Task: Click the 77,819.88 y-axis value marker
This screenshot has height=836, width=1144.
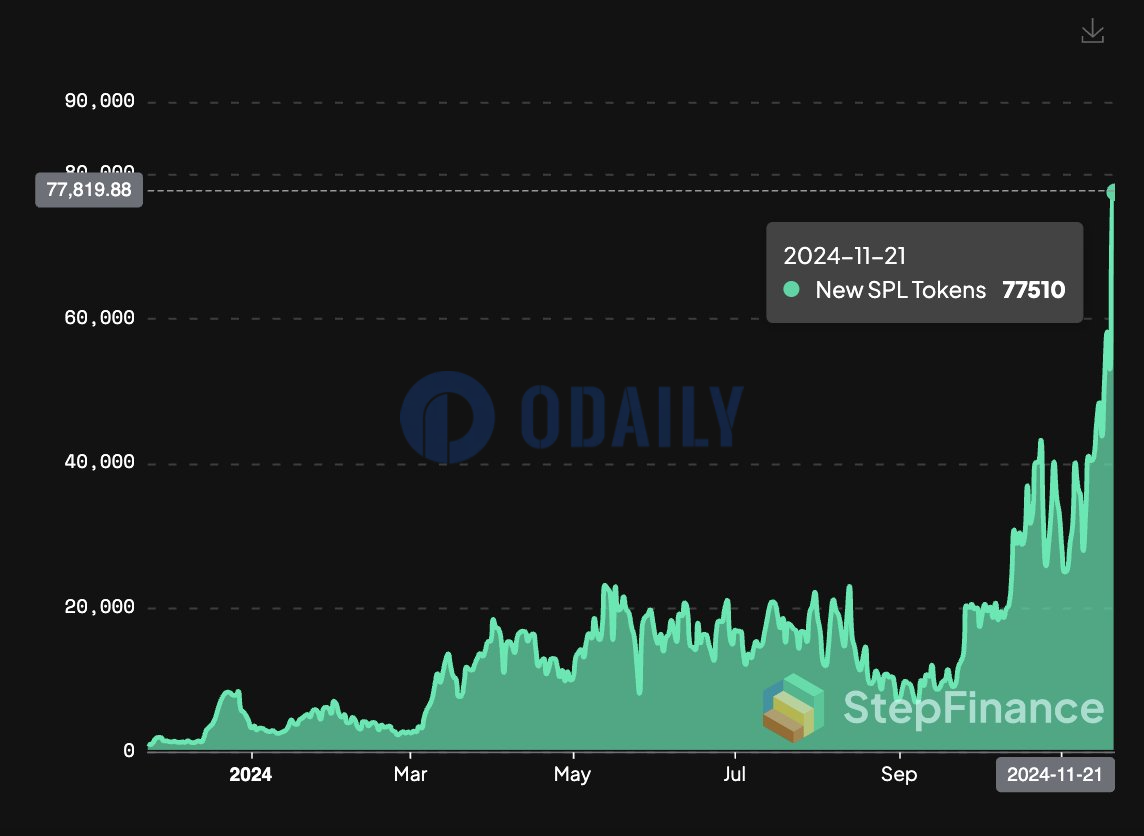Action: (x=89, y=190)
